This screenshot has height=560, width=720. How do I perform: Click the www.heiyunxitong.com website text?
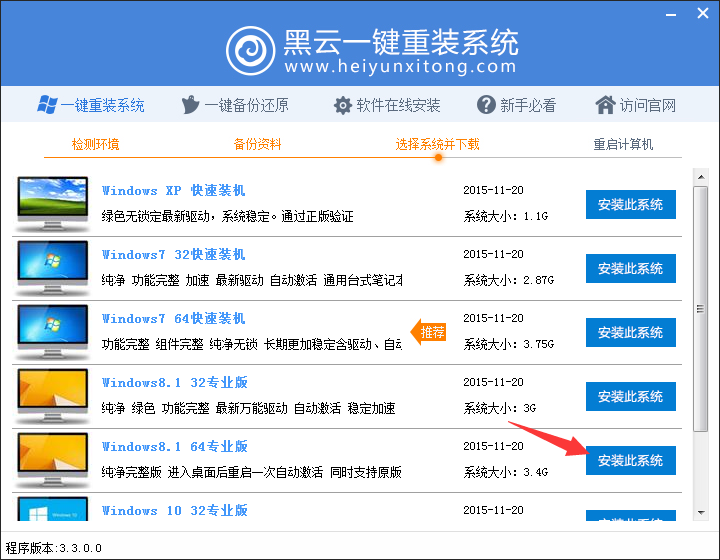(x=400, y=67)
